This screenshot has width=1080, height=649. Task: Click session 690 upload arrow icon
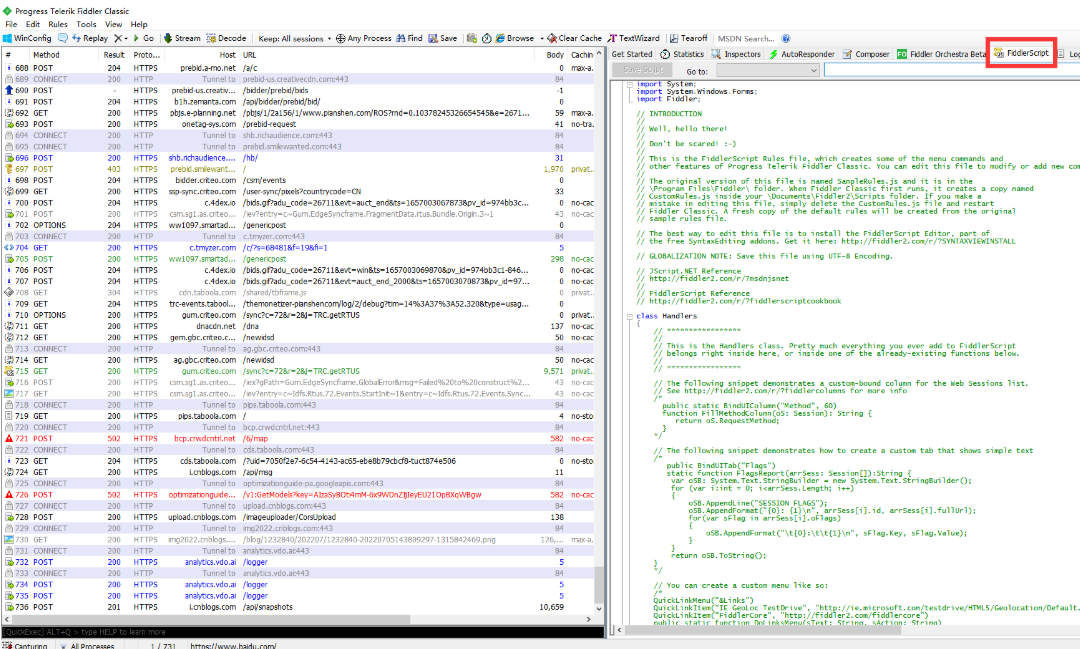pos(9,90)
